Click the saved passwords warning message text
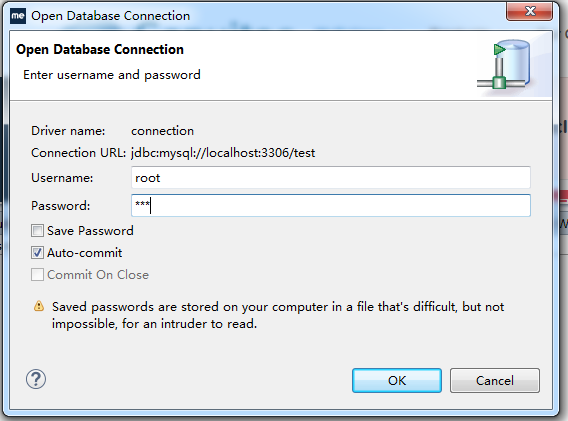The height and width of the screenshot is (421, 568). click(278, 315)
